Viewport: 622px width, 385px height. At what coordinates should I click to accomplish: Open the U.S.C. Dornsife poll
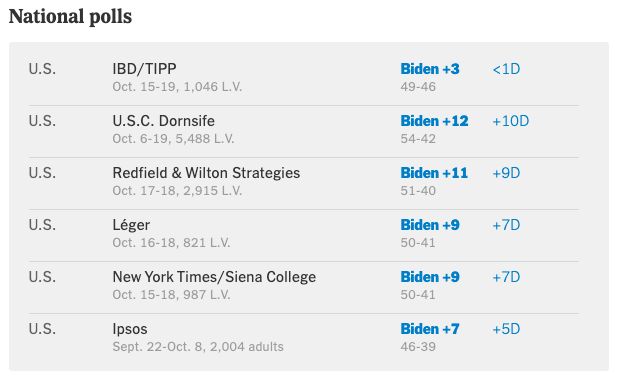pyautogui.click(x=163, y=121)
